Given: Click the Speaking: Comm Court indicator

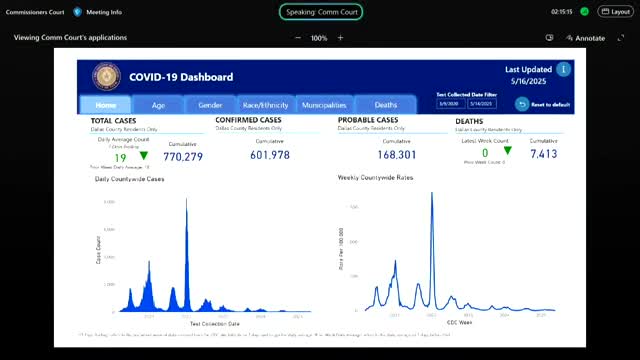Looking at the screenshot, I should (x=321, y=12).
